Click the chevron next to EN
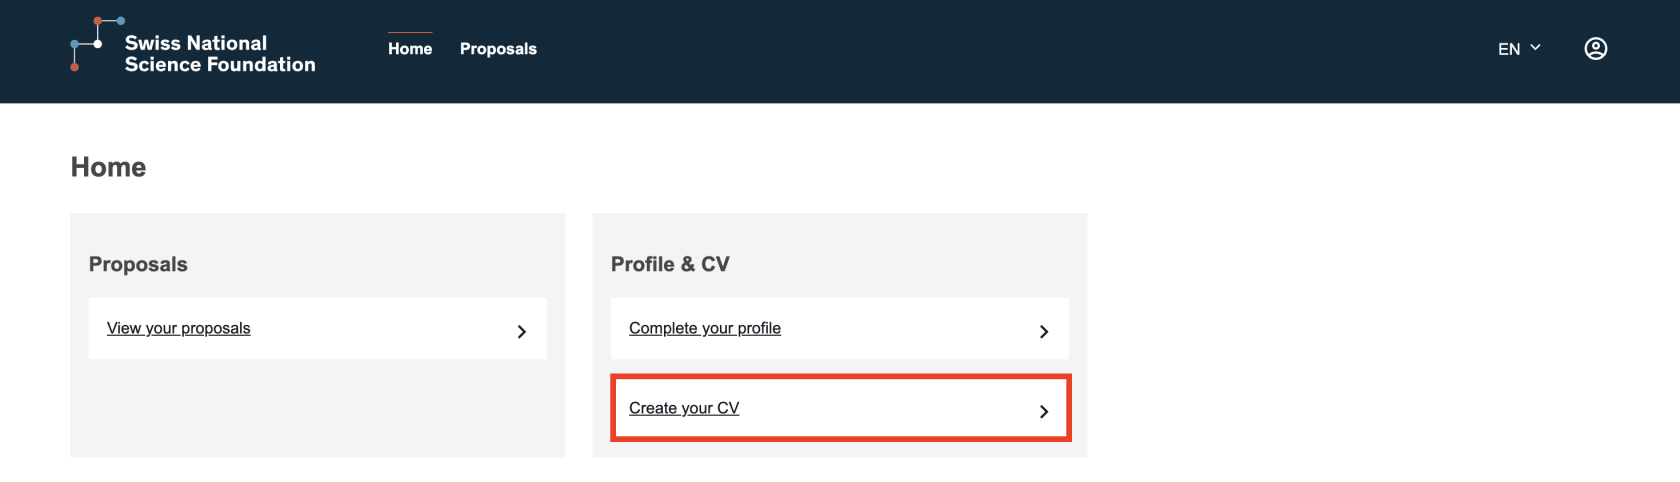The width and height of the screenshot is (1680, 482). point(1535,47)
